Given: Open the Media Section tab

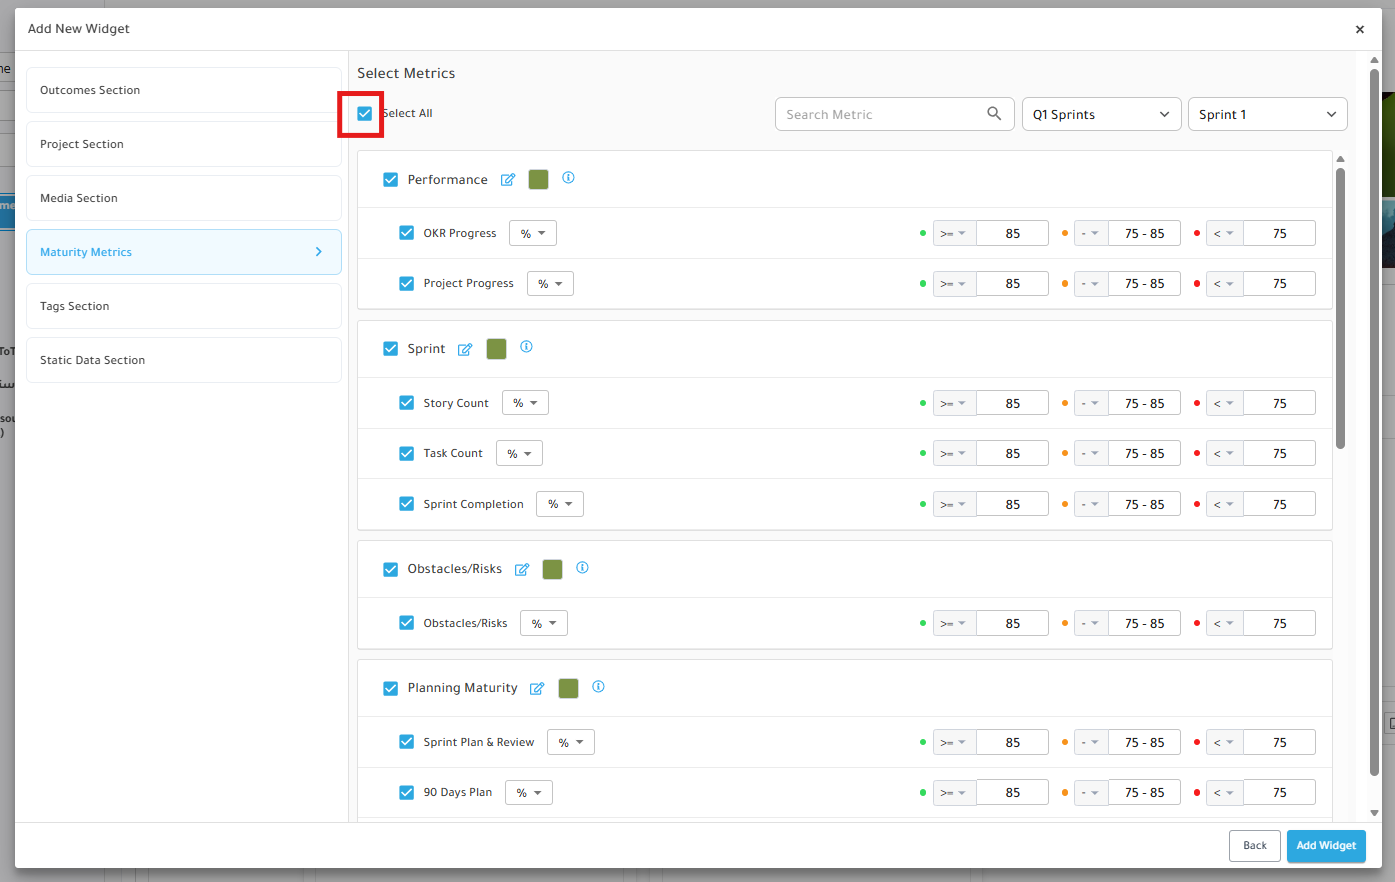Looking at the screenshot, I should click(184, 198).
